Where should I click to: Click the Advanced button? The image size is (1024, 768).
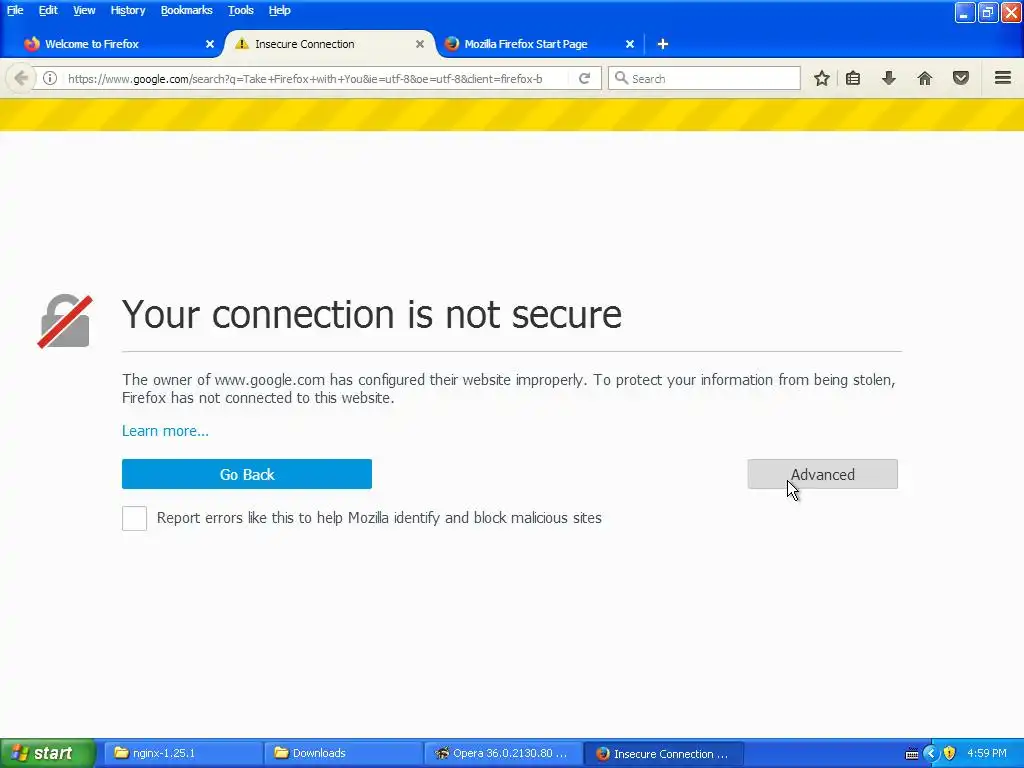(x=823, y=474)
